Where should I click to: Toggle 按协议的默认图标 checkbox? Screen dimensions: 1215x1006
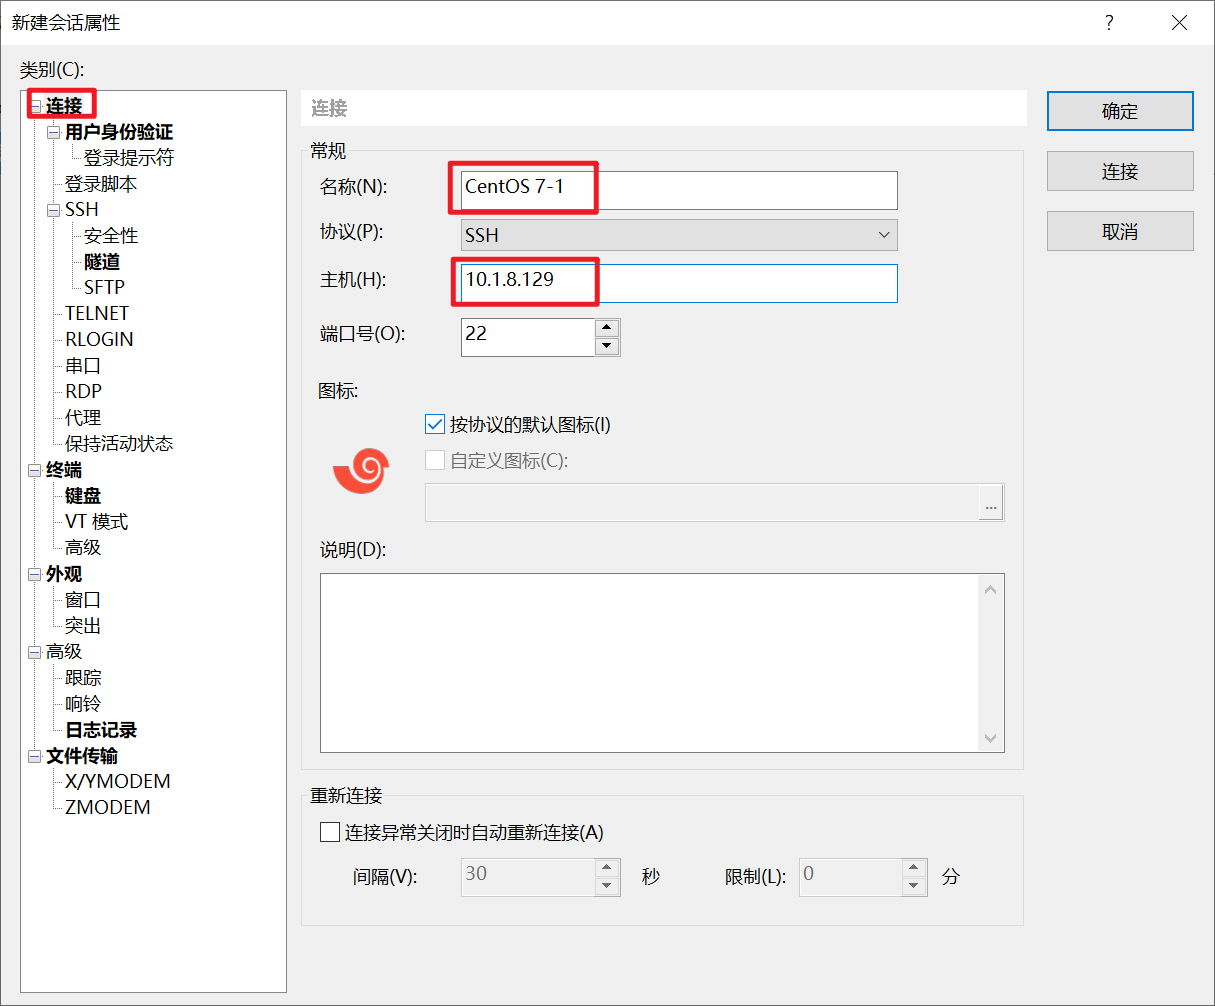(x=435, y=424)
